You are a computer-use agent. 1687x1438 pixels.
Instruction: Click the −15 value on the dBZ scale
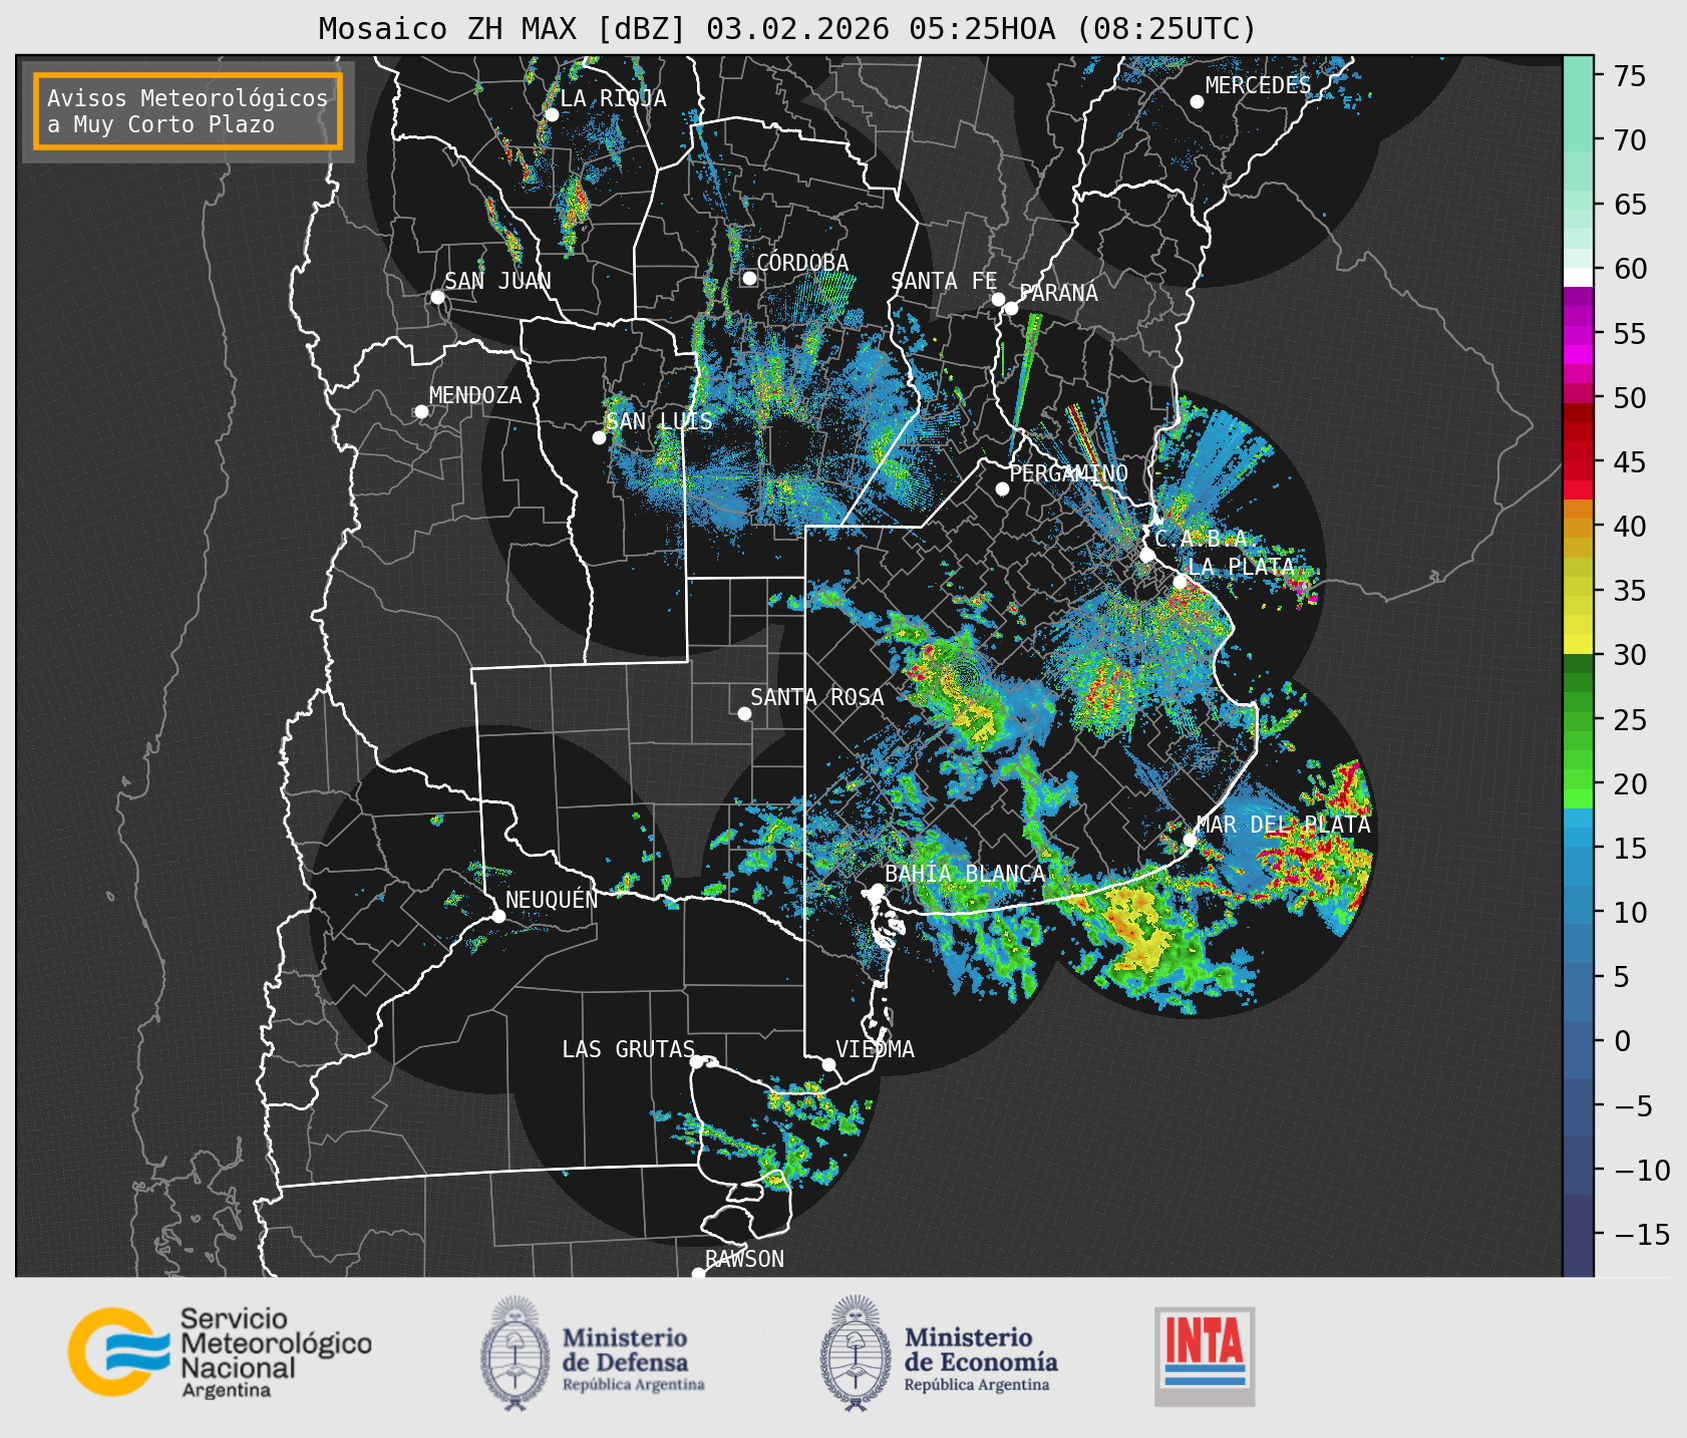[x=1640, y=1234]
